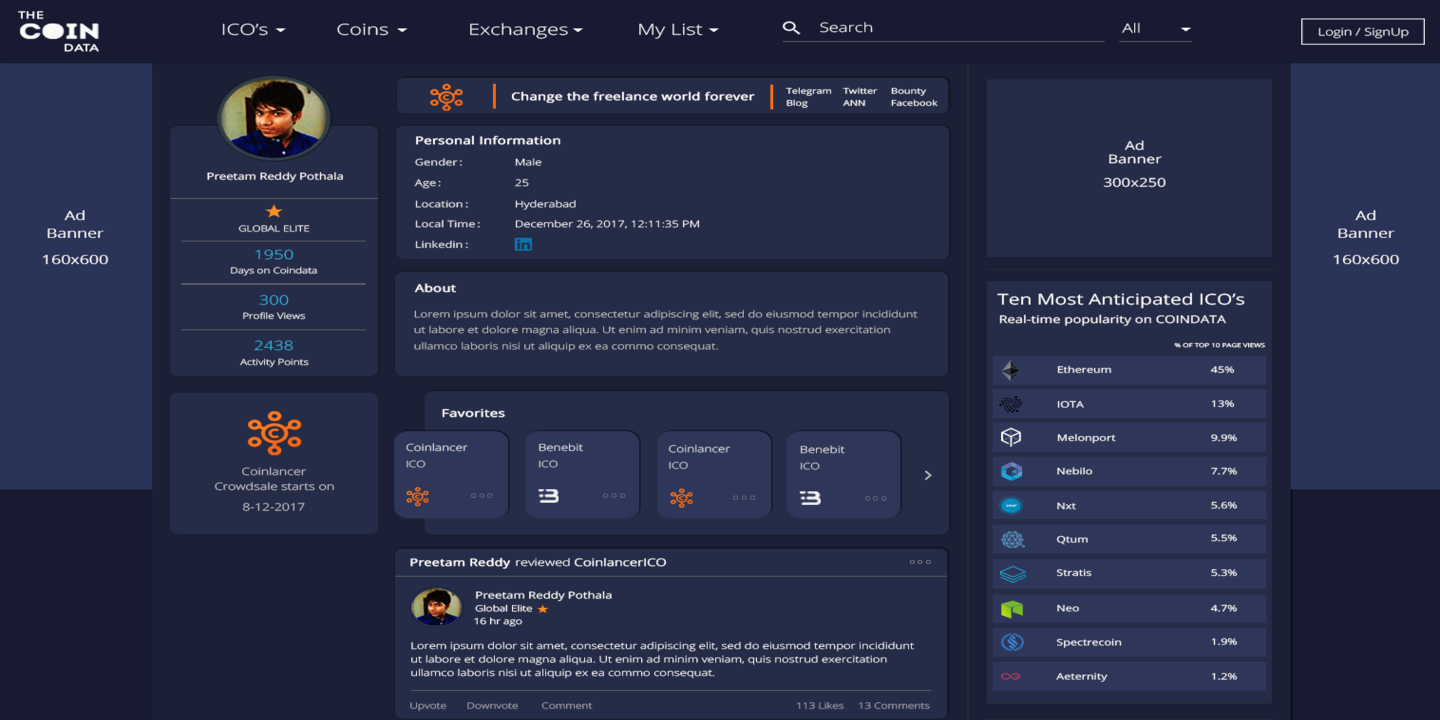Click the 4.7% value for Neo

(x=1224, y=608)
